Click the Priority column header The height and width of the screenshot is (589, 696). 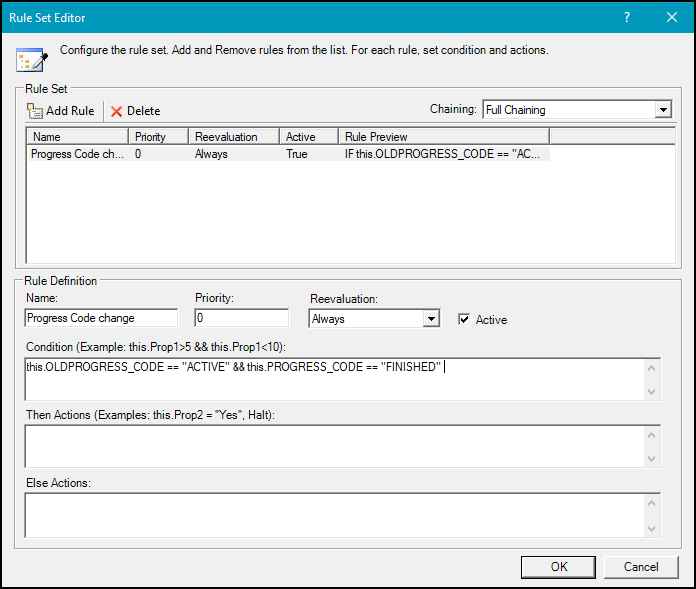pyautogui.click(x=158, y=137)
